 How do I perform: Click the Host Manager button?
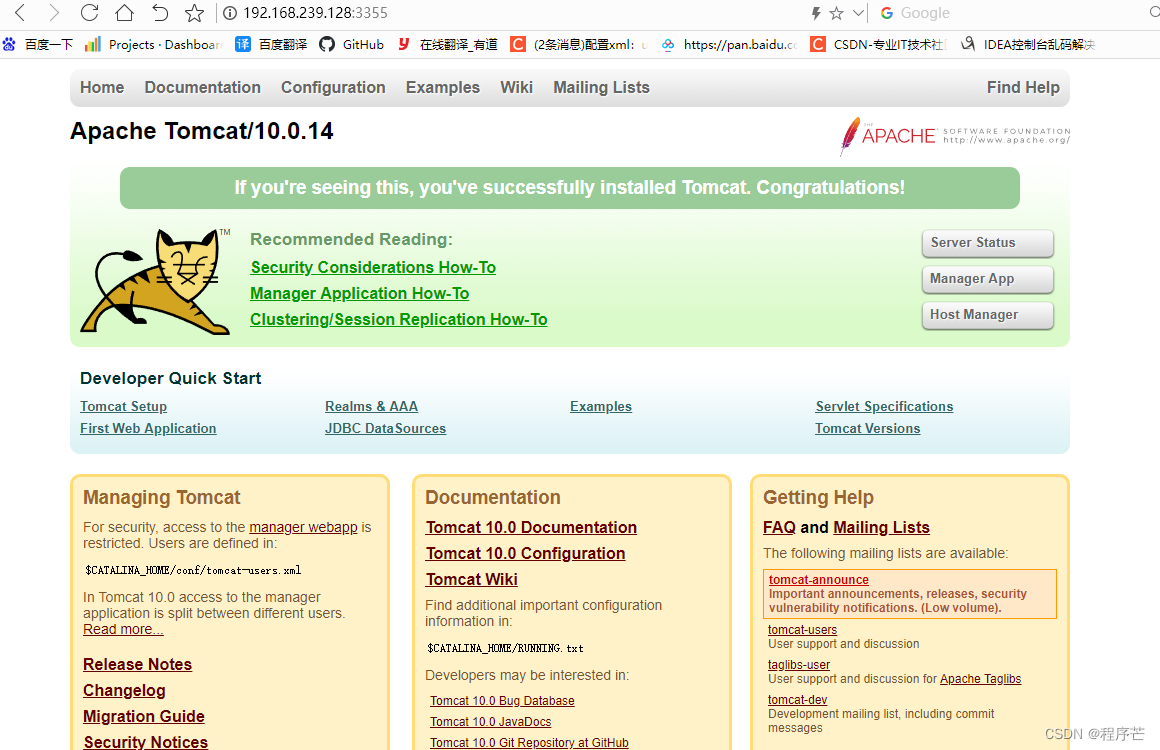(x=988, y=315)
